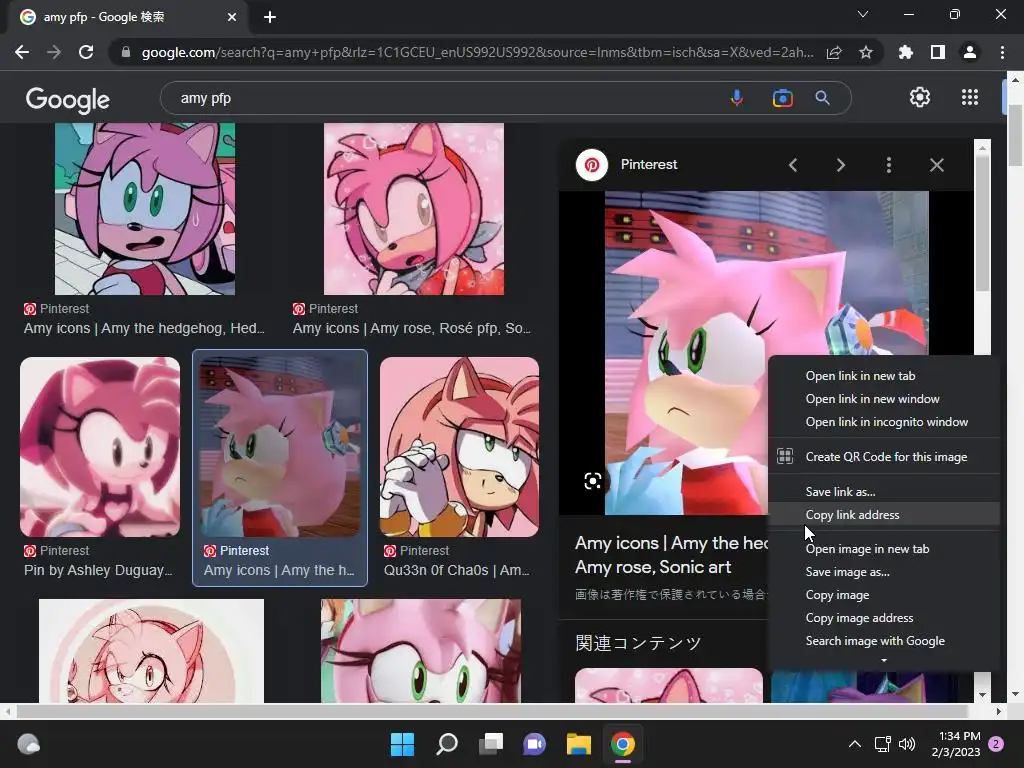
Task: Open the Google apps grid
Action: pos(970,97)
